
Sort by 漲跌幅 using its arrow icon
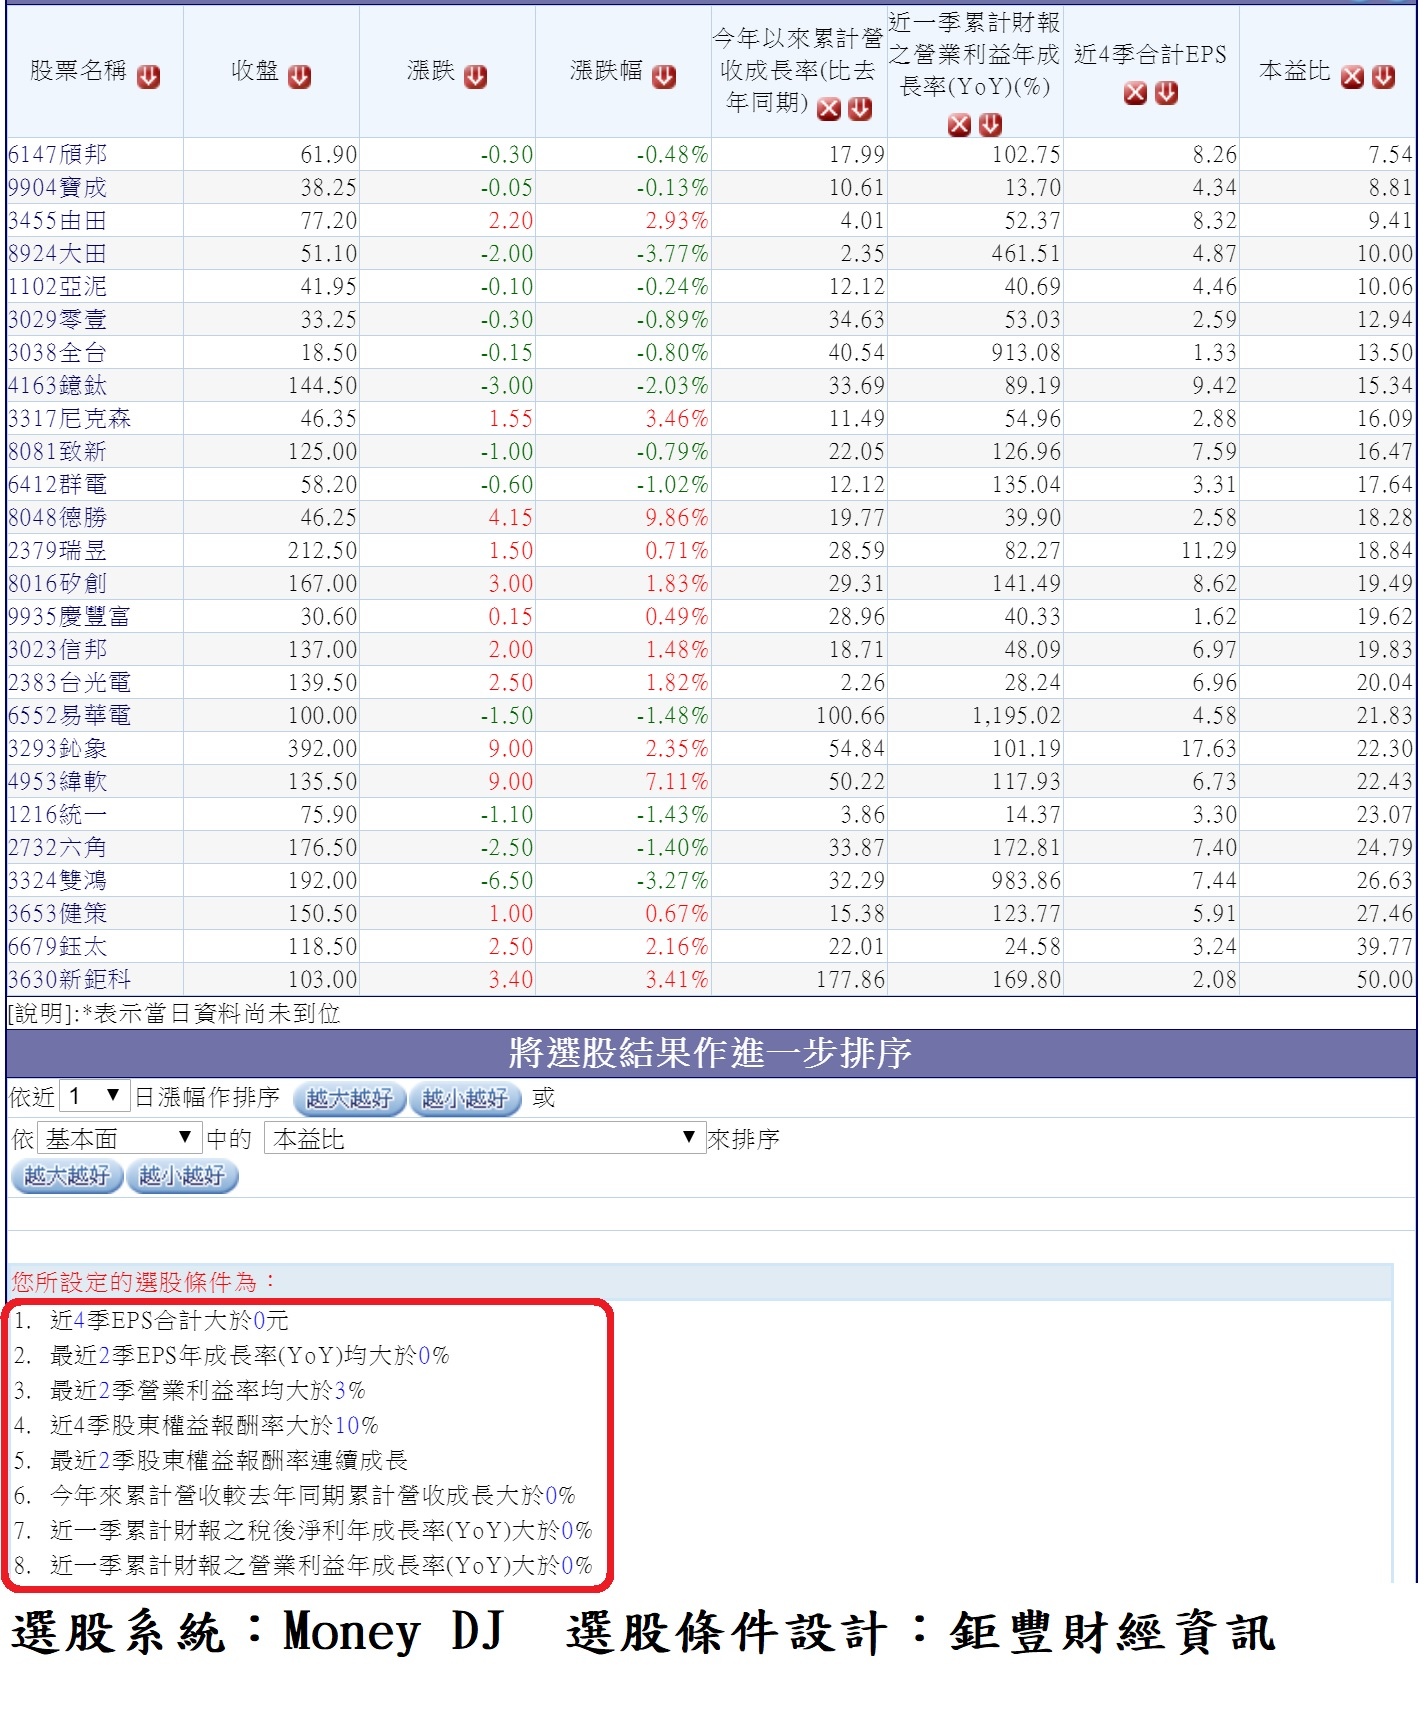pos(664,77)
